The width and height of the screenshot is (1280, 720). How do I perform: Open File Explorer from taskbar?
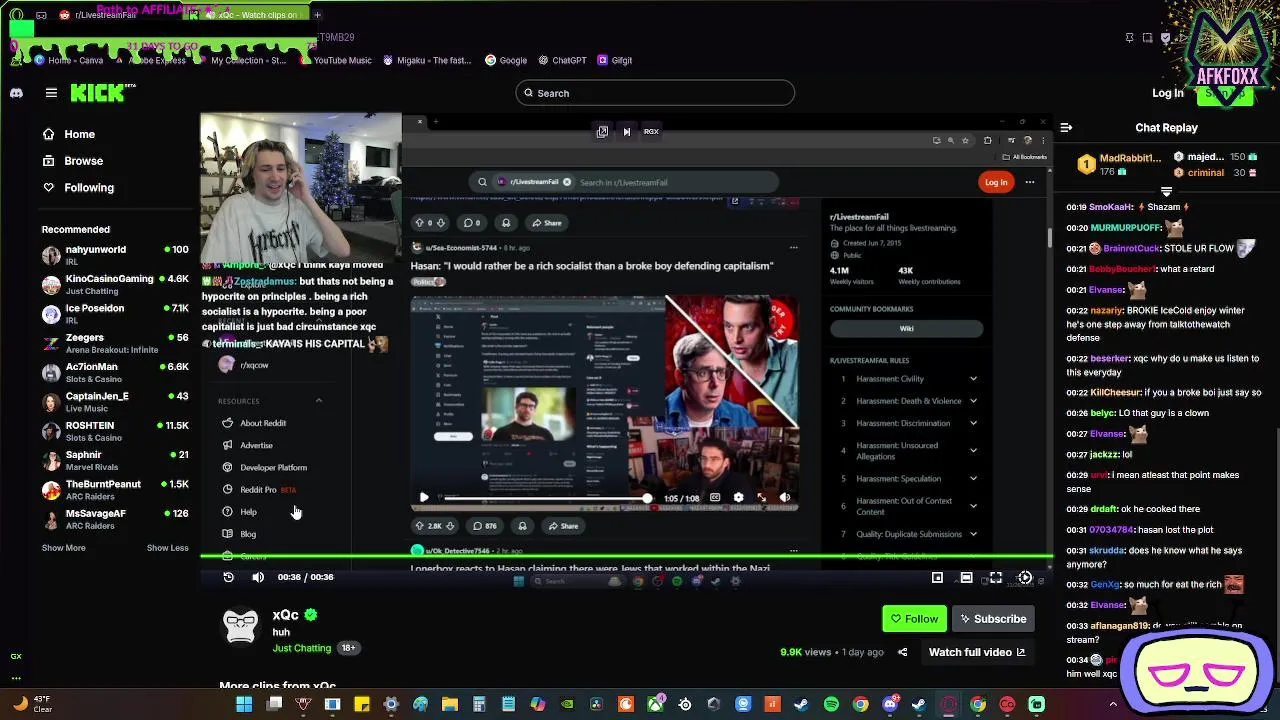point(450,704)
